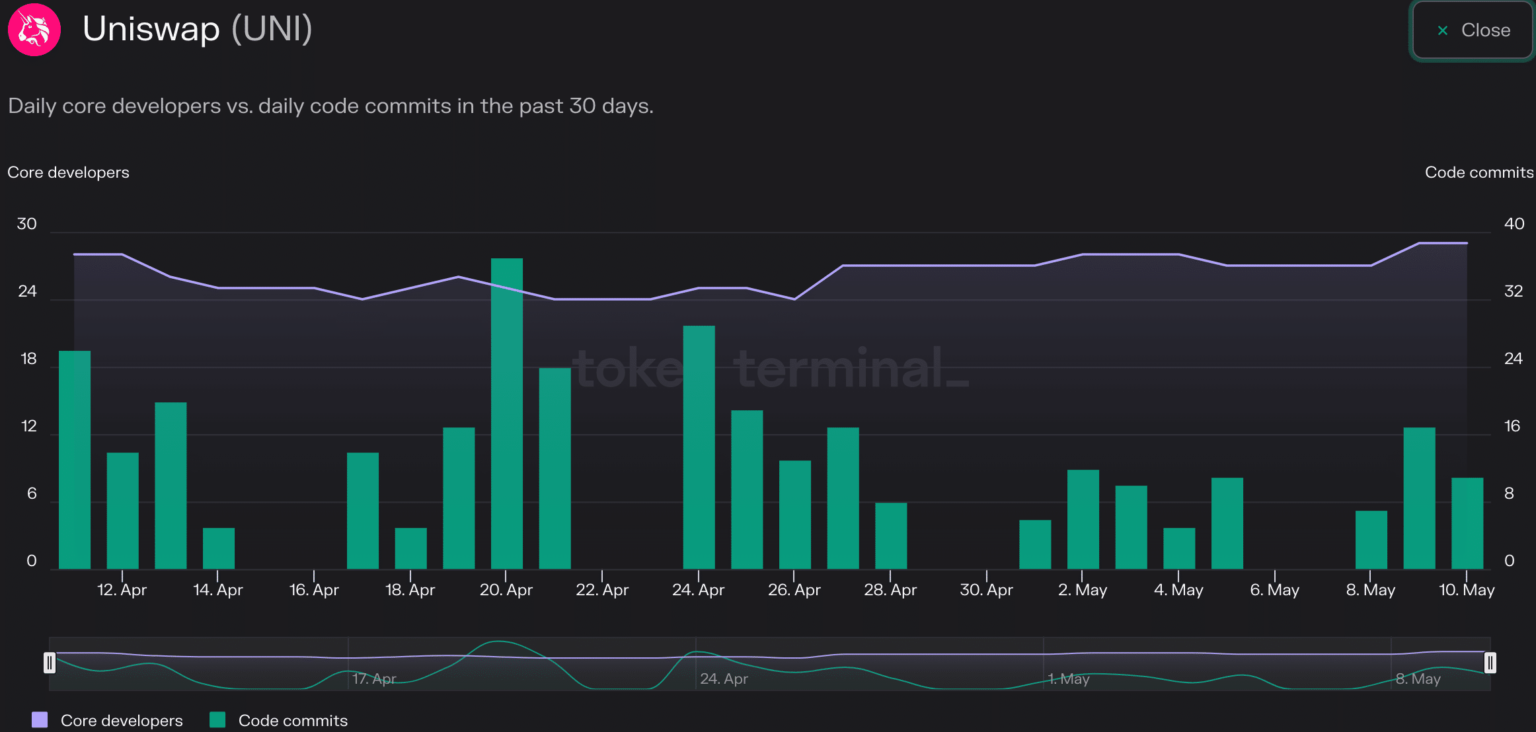The height and width of the screenshot is (732, 1536).
Task: Click the 17. Apr marker in navigator
Action: coord(374,679)
